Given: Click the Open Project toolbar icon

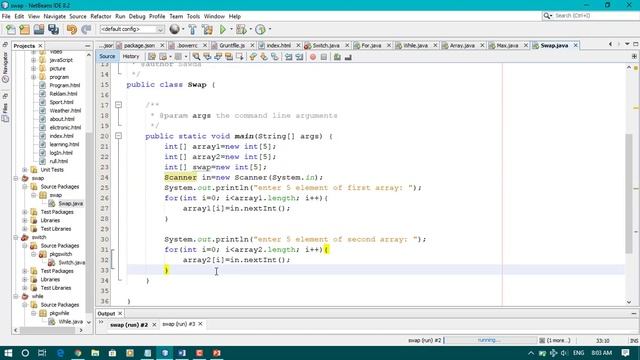Looking at the screenshot, I should 39,29.
